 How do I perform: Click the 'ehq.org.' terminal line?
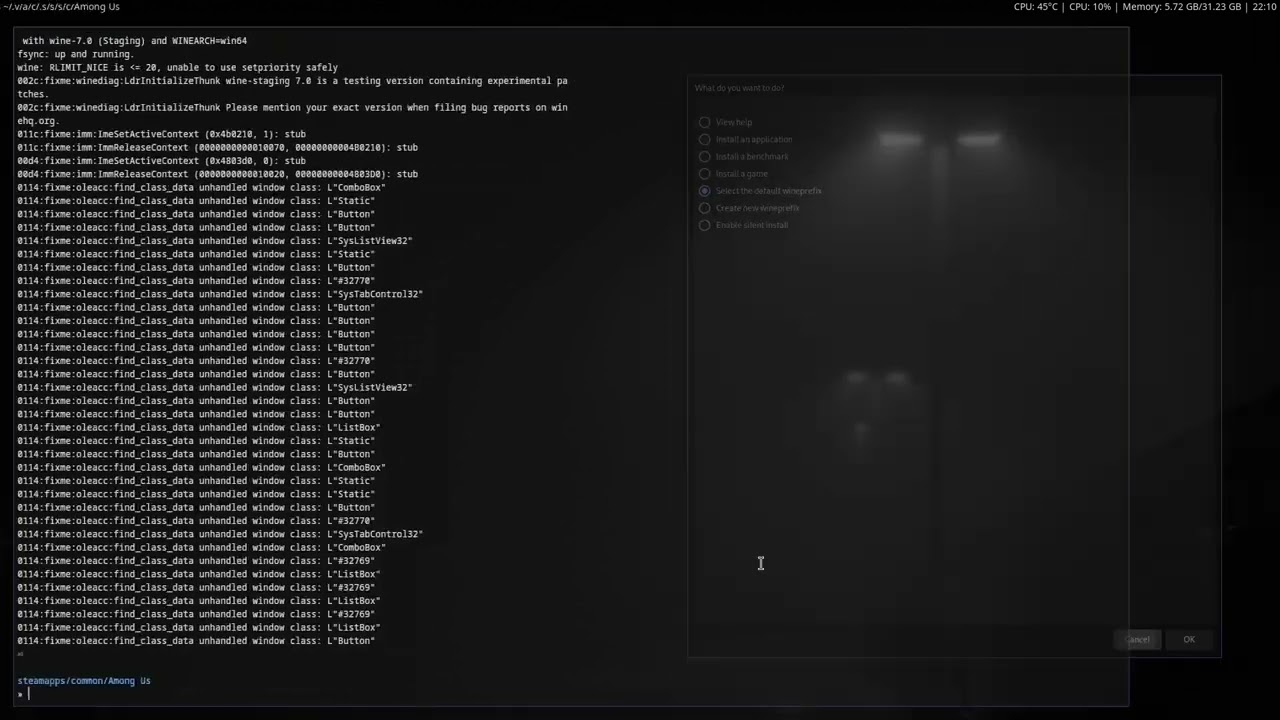(x=38, y=121)
